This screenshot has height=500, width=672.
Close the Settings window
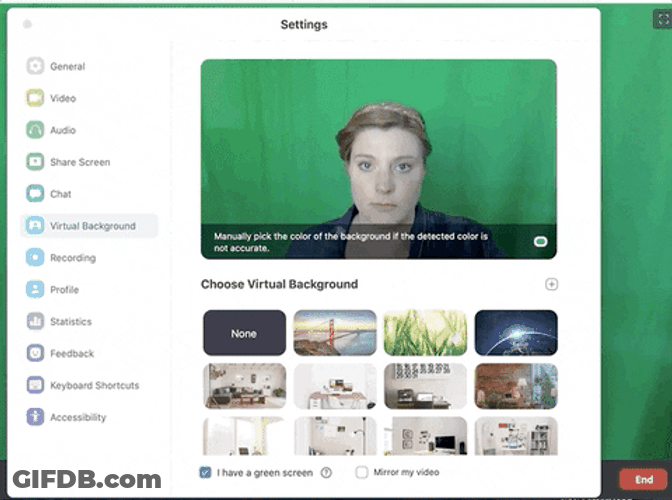coord(27,24)
